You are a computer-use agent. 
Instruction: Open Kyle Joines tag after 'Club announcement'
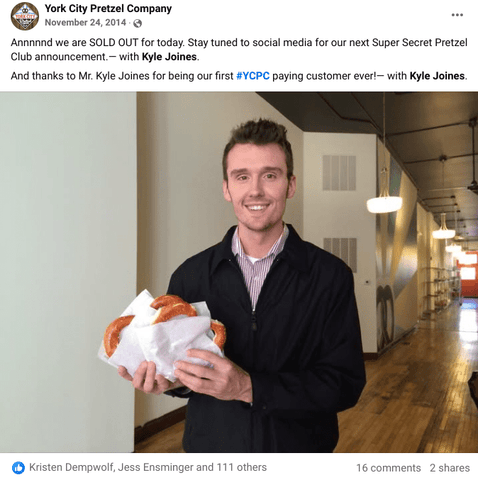point(169,57)
